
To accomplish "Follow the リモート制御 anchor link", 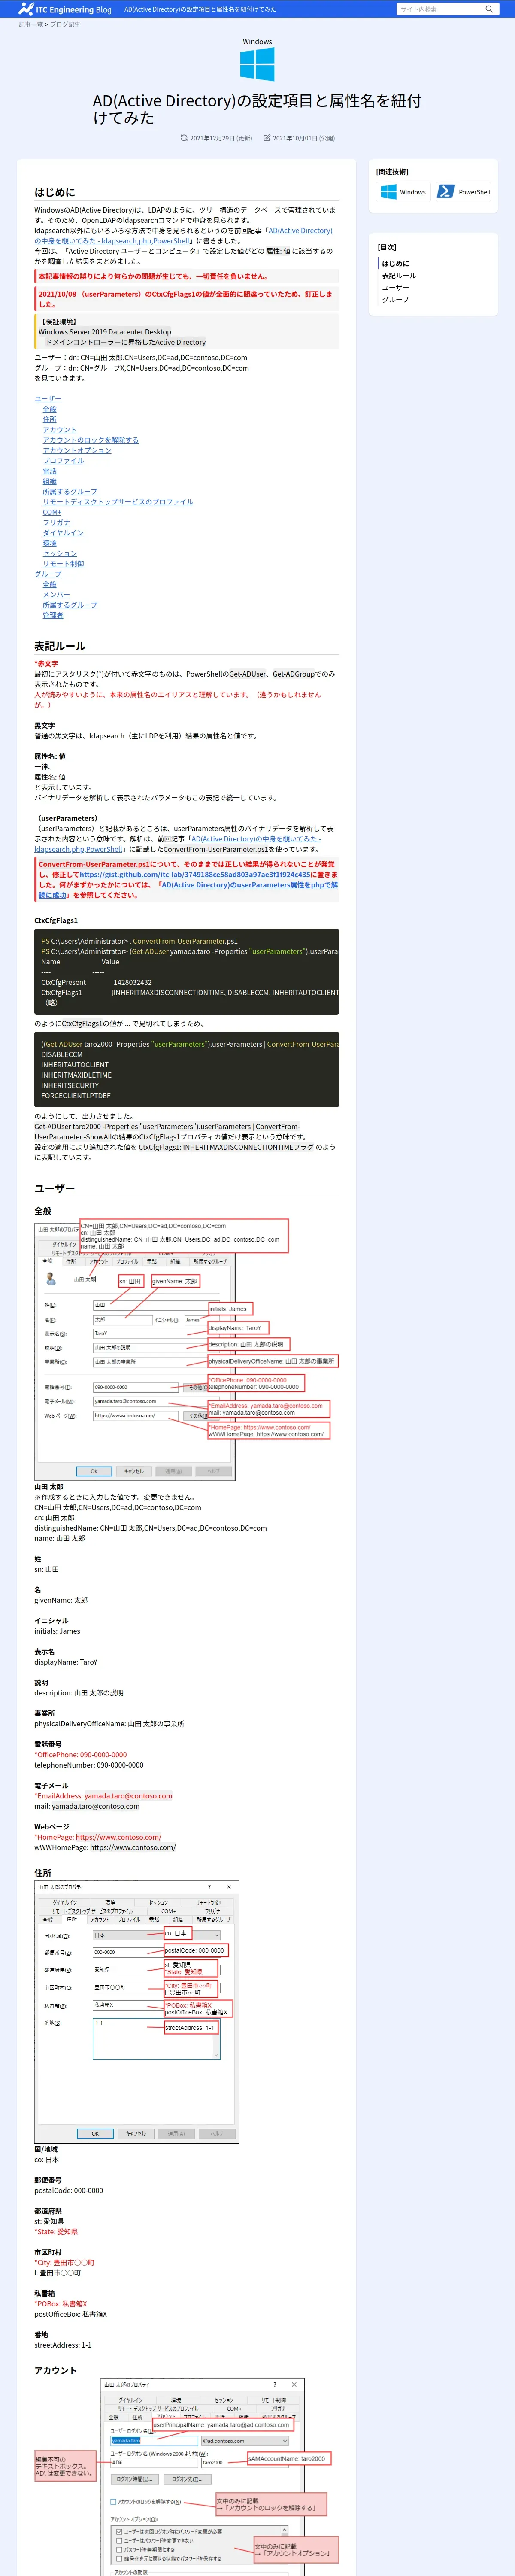I will [63, 564].
